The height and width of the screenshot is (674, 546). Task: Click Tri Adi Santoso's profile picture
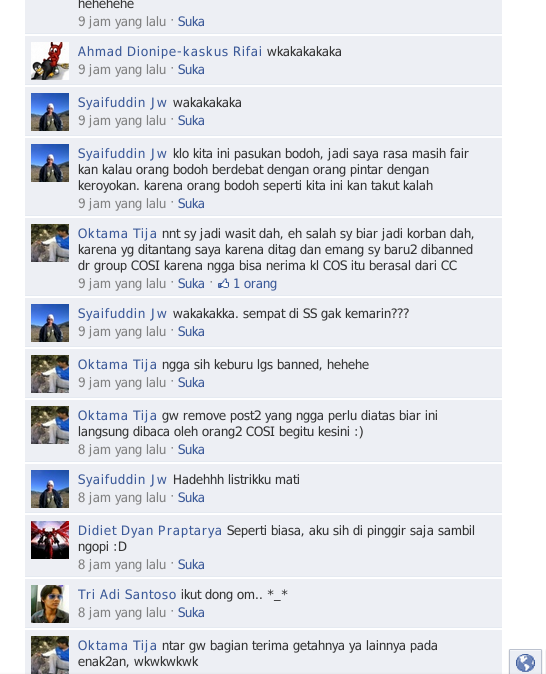click(50, 604)
